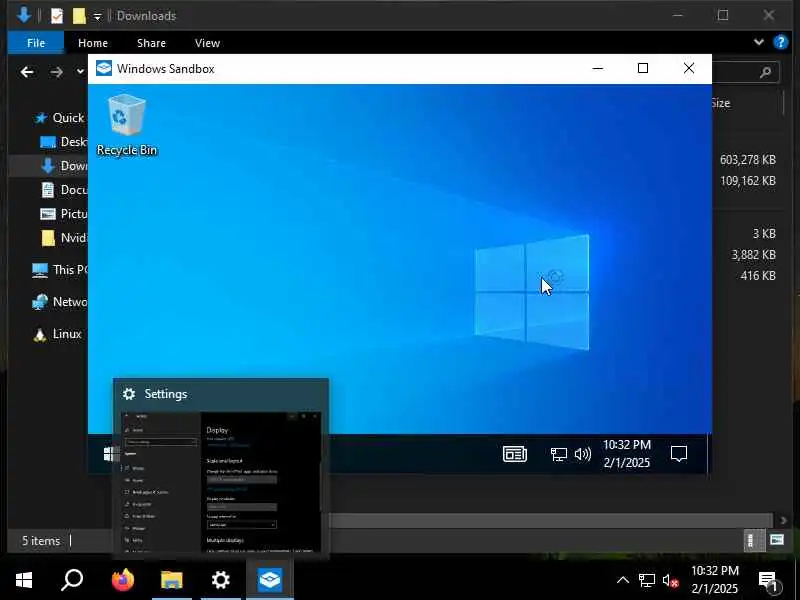Expand the ribbon with the chevron
The image size is (800, 600).
pos(759,42)
